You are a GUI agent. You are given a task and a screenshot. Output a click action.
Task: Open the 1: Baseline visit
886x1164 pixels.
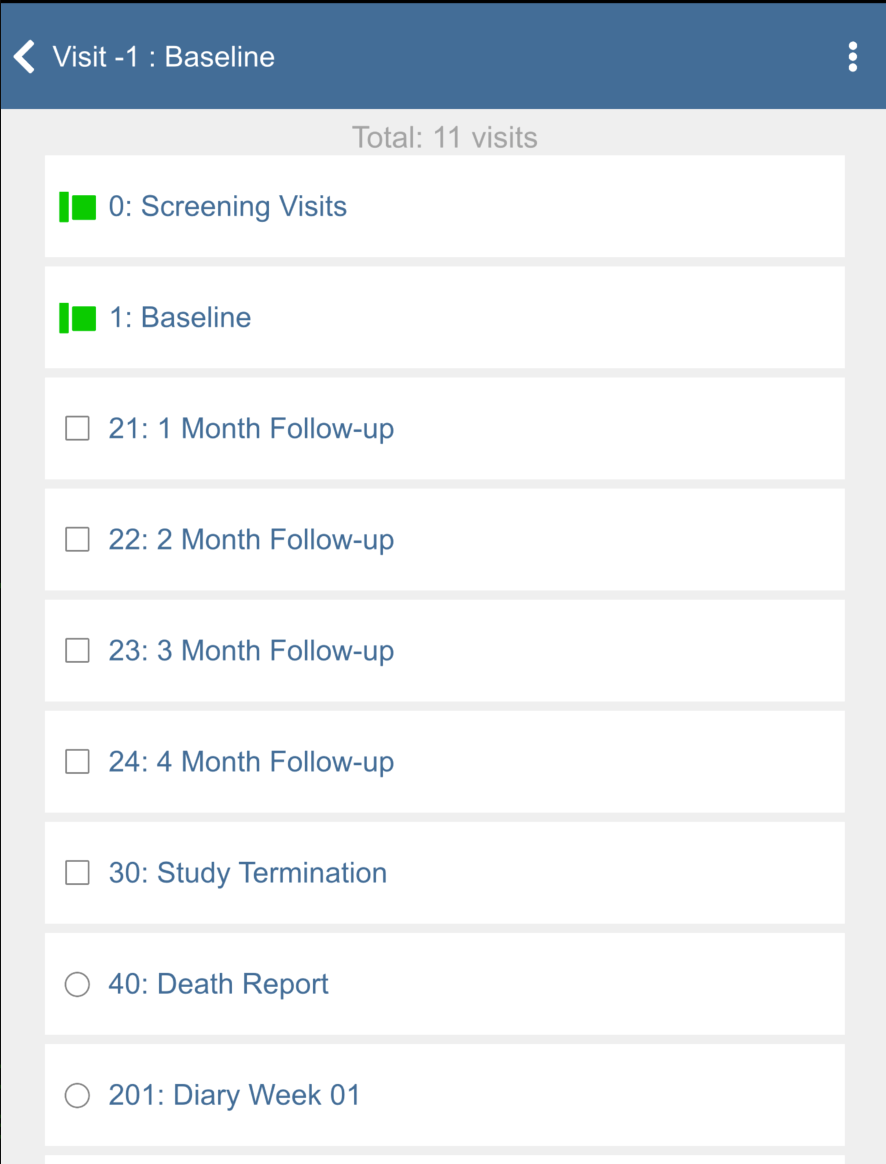click(x=180, y=318)
